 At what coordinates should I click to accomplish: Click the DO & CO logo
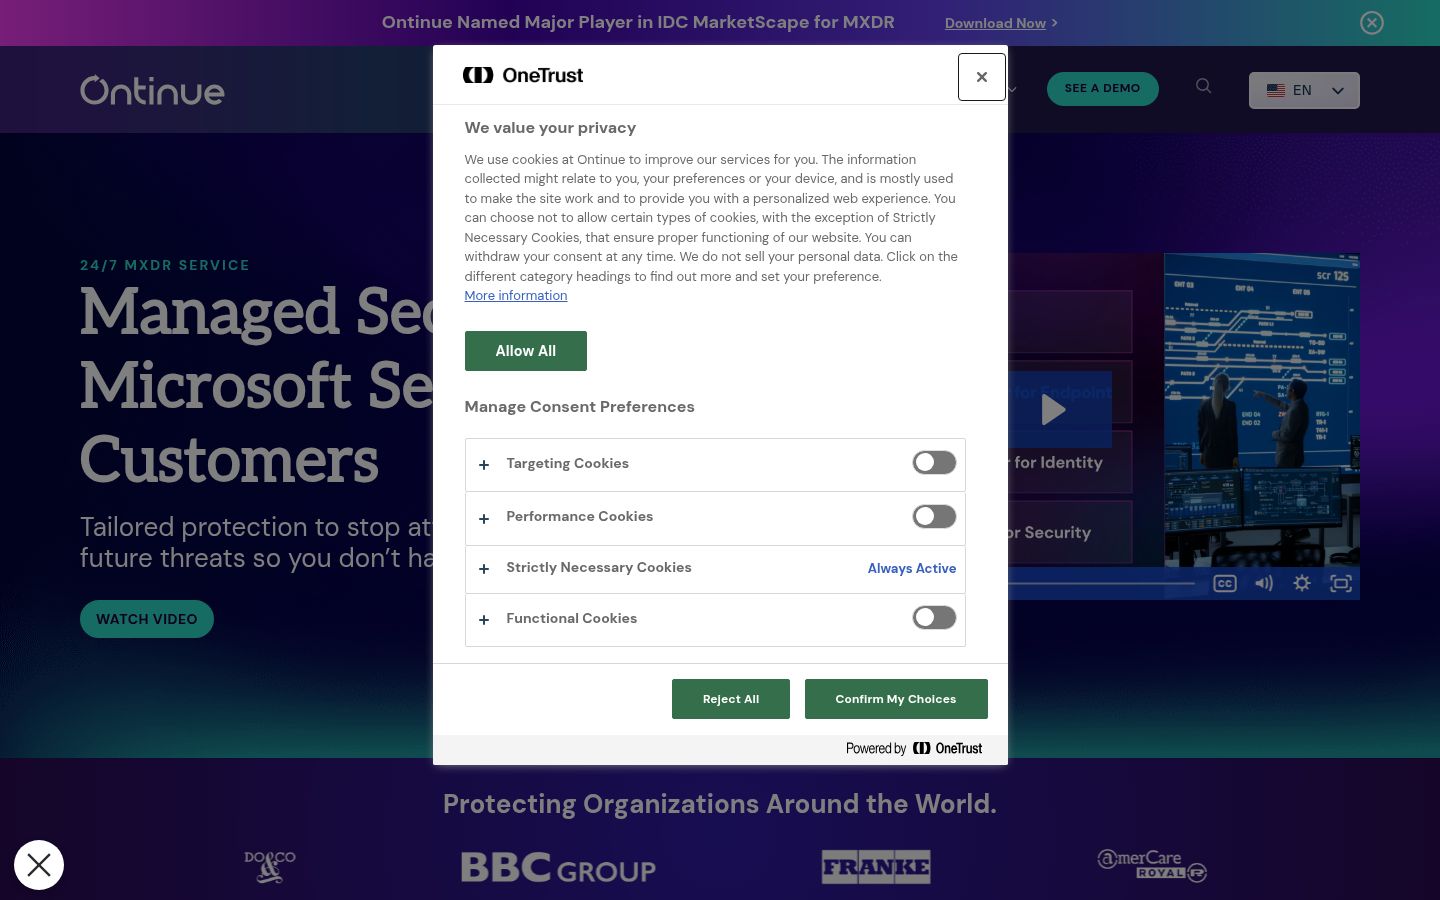(x=270, y=866)
